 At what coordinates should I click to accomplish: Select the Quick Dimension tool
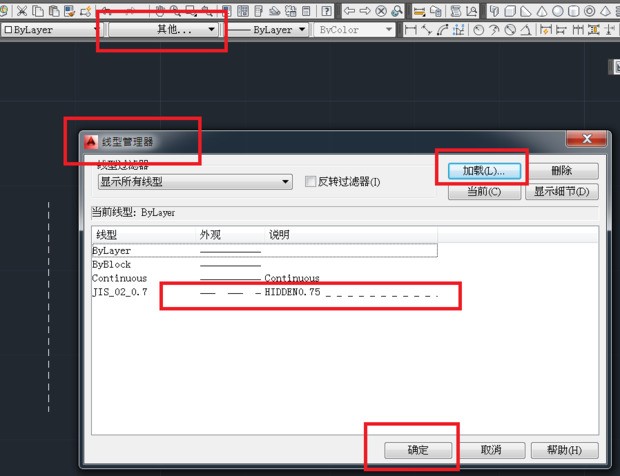(546, 30)
